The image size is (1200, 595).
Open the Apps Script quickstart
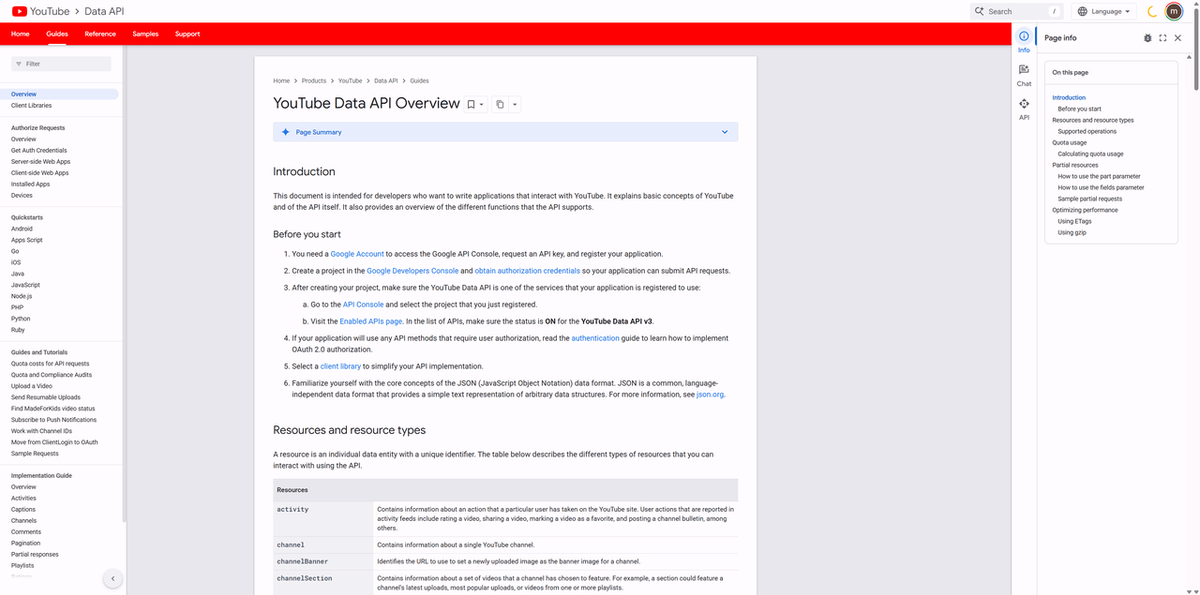point(27,240)
